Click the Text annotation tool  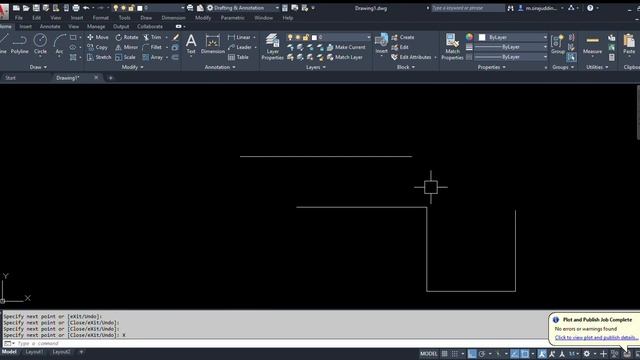pyautogui.click(x=191, y=44)
